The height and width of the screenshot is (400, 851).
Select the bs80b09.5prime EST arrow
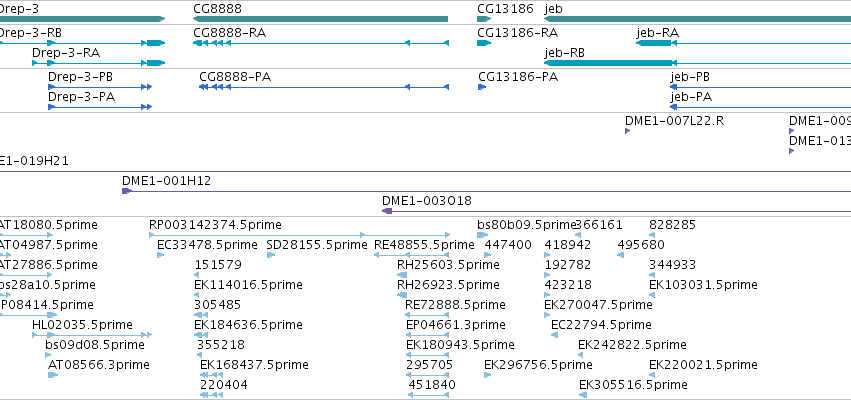[x=482, y=235]
